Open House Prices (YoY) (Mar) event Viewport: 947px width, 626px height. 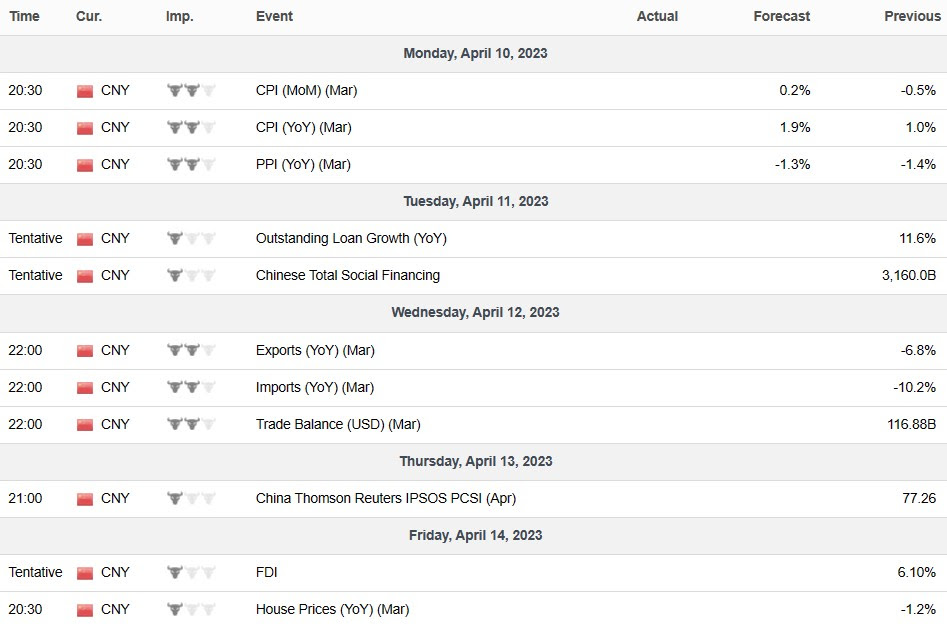pyautogui.click(x=332, y=610)
